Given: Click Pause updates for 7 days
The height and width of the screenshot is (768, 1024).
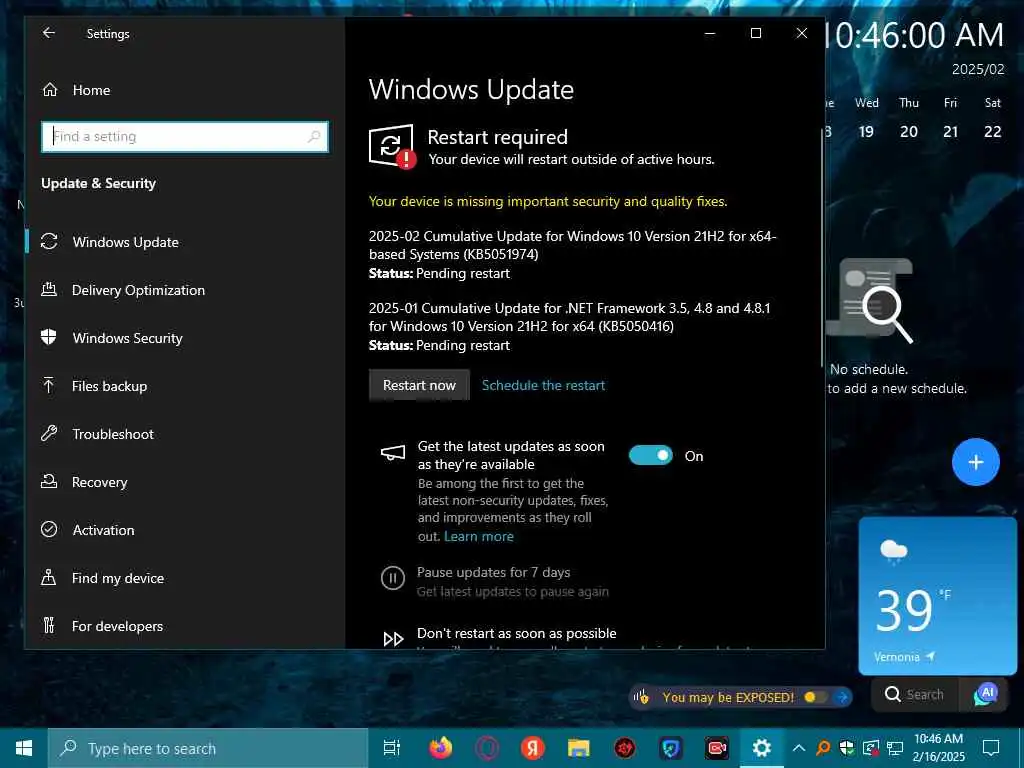Looking at the screenshot, I should coord(494,572).
